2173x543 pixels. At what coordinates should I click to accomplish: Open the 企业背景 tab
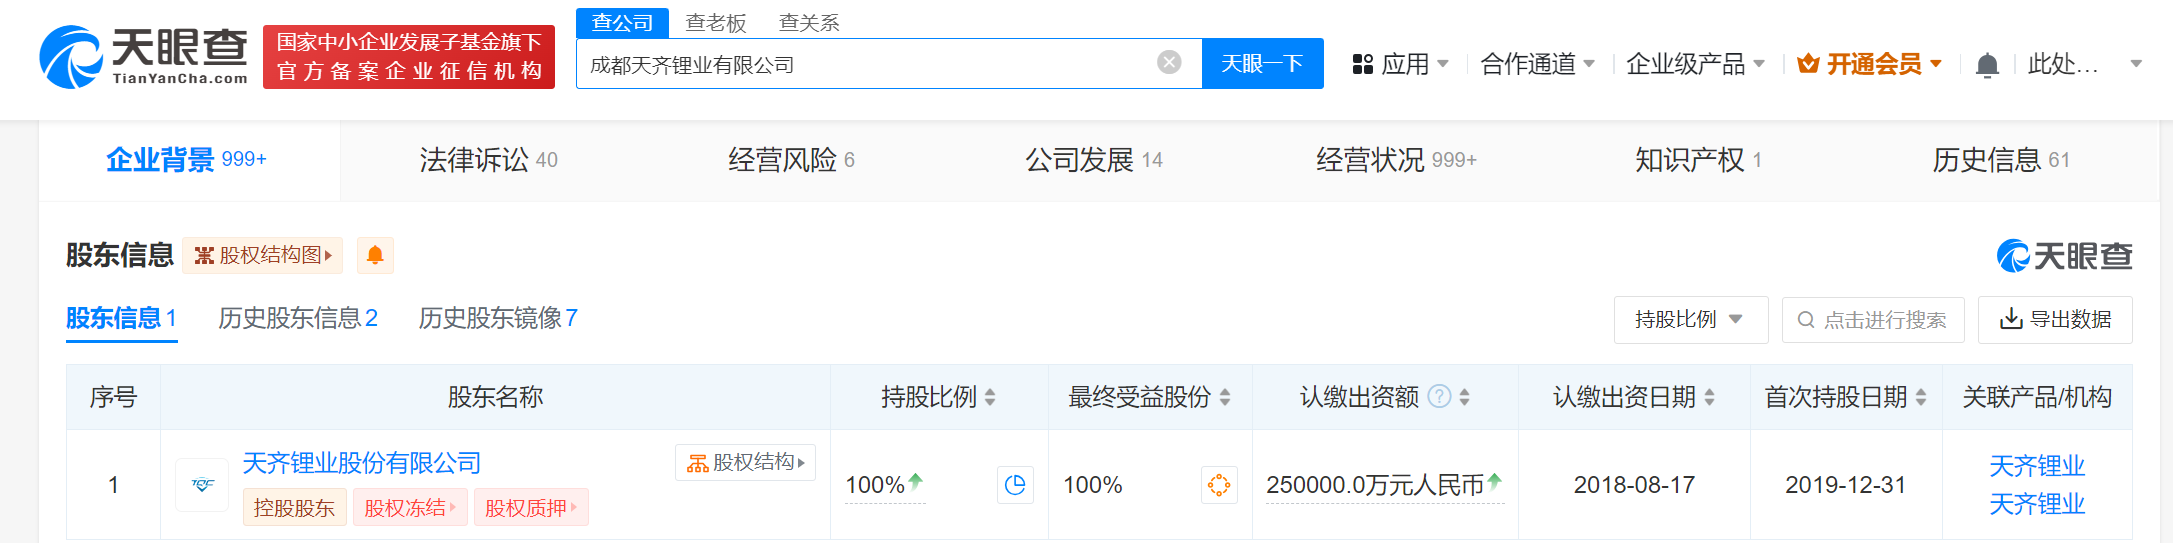pos(187,160)
